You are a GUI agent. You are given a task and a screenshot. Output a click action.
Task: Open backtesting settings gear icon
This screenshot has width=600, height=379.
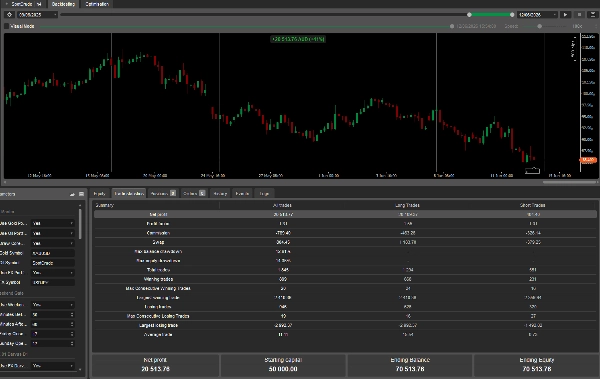10,15
